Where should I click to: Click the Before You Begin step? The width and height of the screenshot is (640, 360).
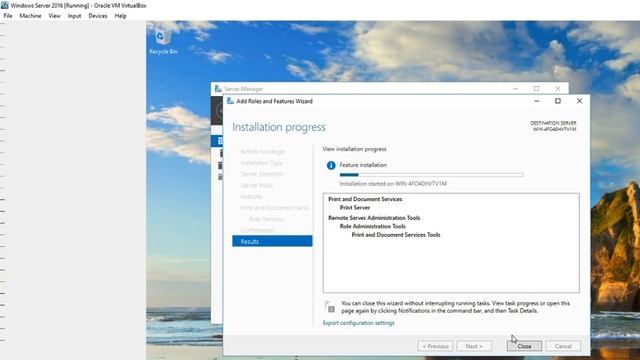pos(263,151)
